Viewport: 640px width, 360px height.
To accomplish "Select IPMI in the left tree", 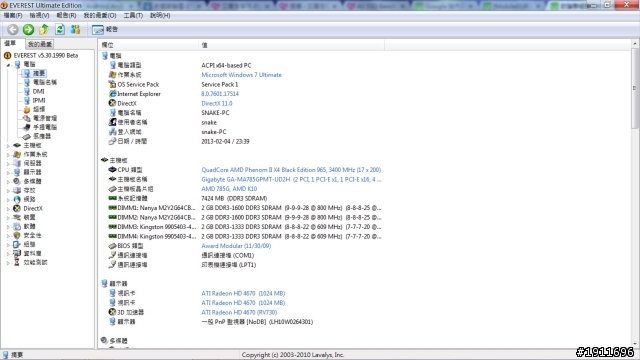I will pos(39,100).
